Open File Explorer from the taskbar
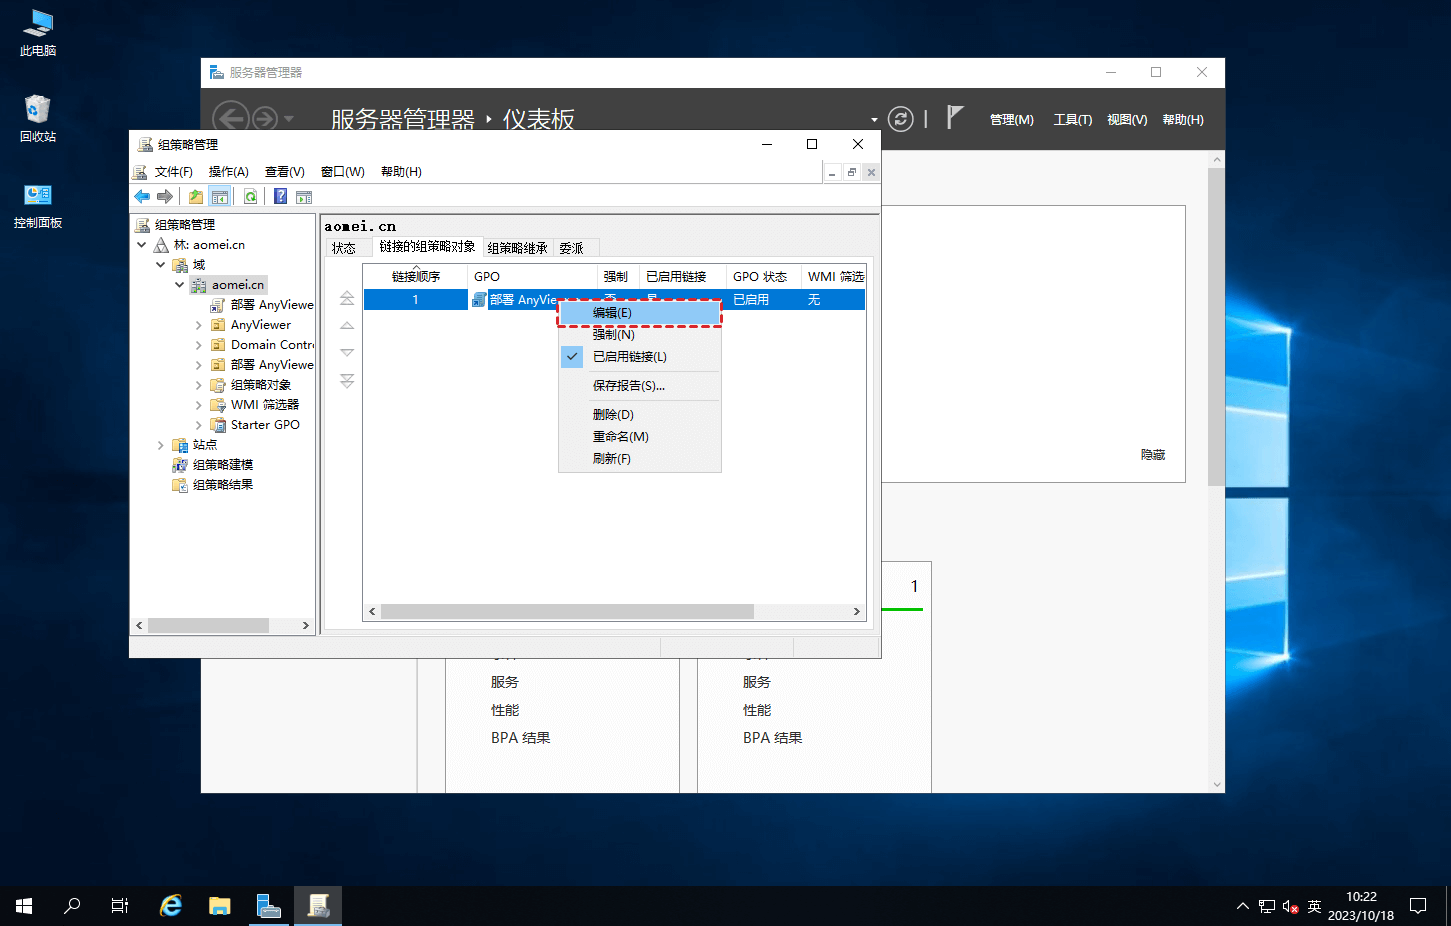1451x926 pixels. click(220, 906)
